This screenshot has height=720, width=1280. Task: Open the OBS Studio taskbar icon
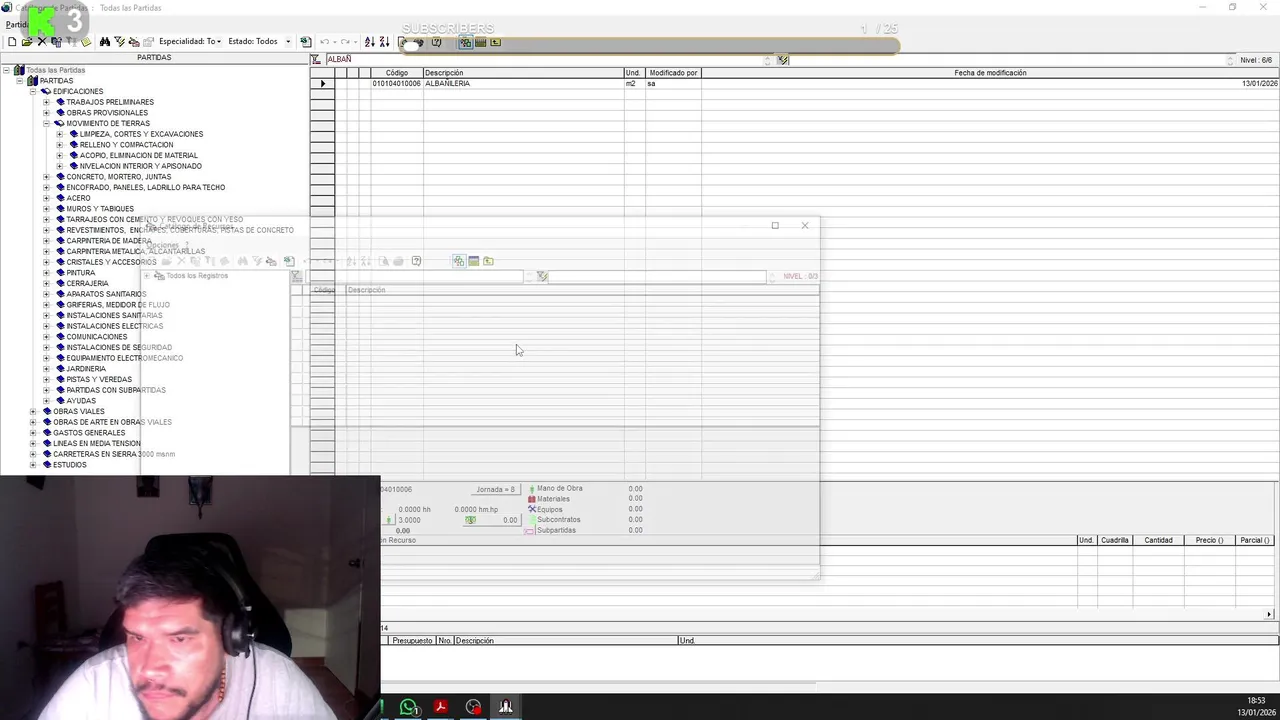(x=473, y=708)
